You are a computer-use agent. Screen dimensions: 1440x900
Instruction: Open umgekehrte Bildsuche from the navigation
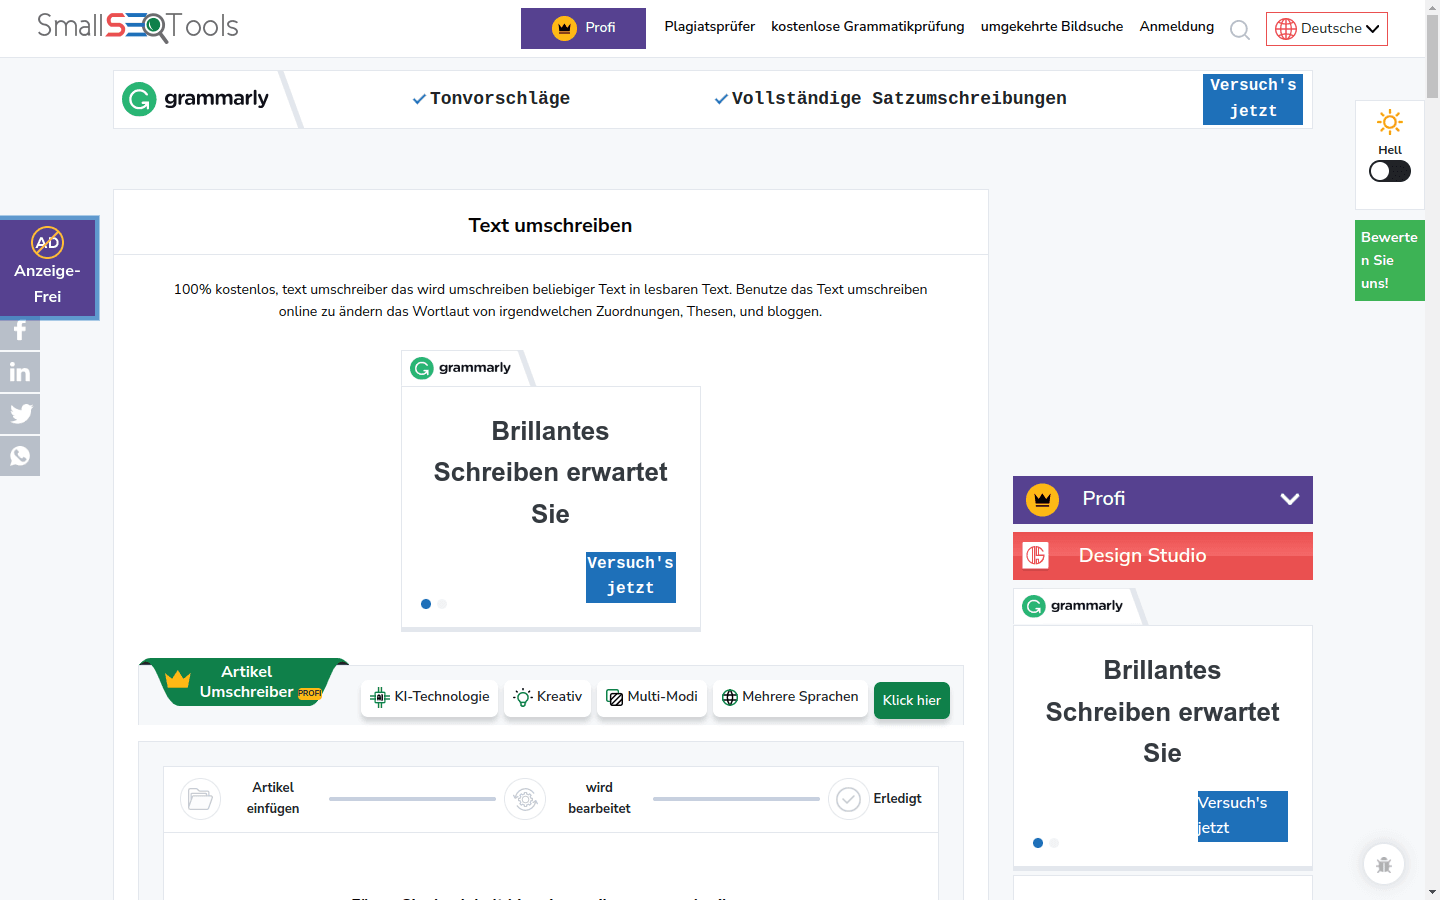[1052, 27]
